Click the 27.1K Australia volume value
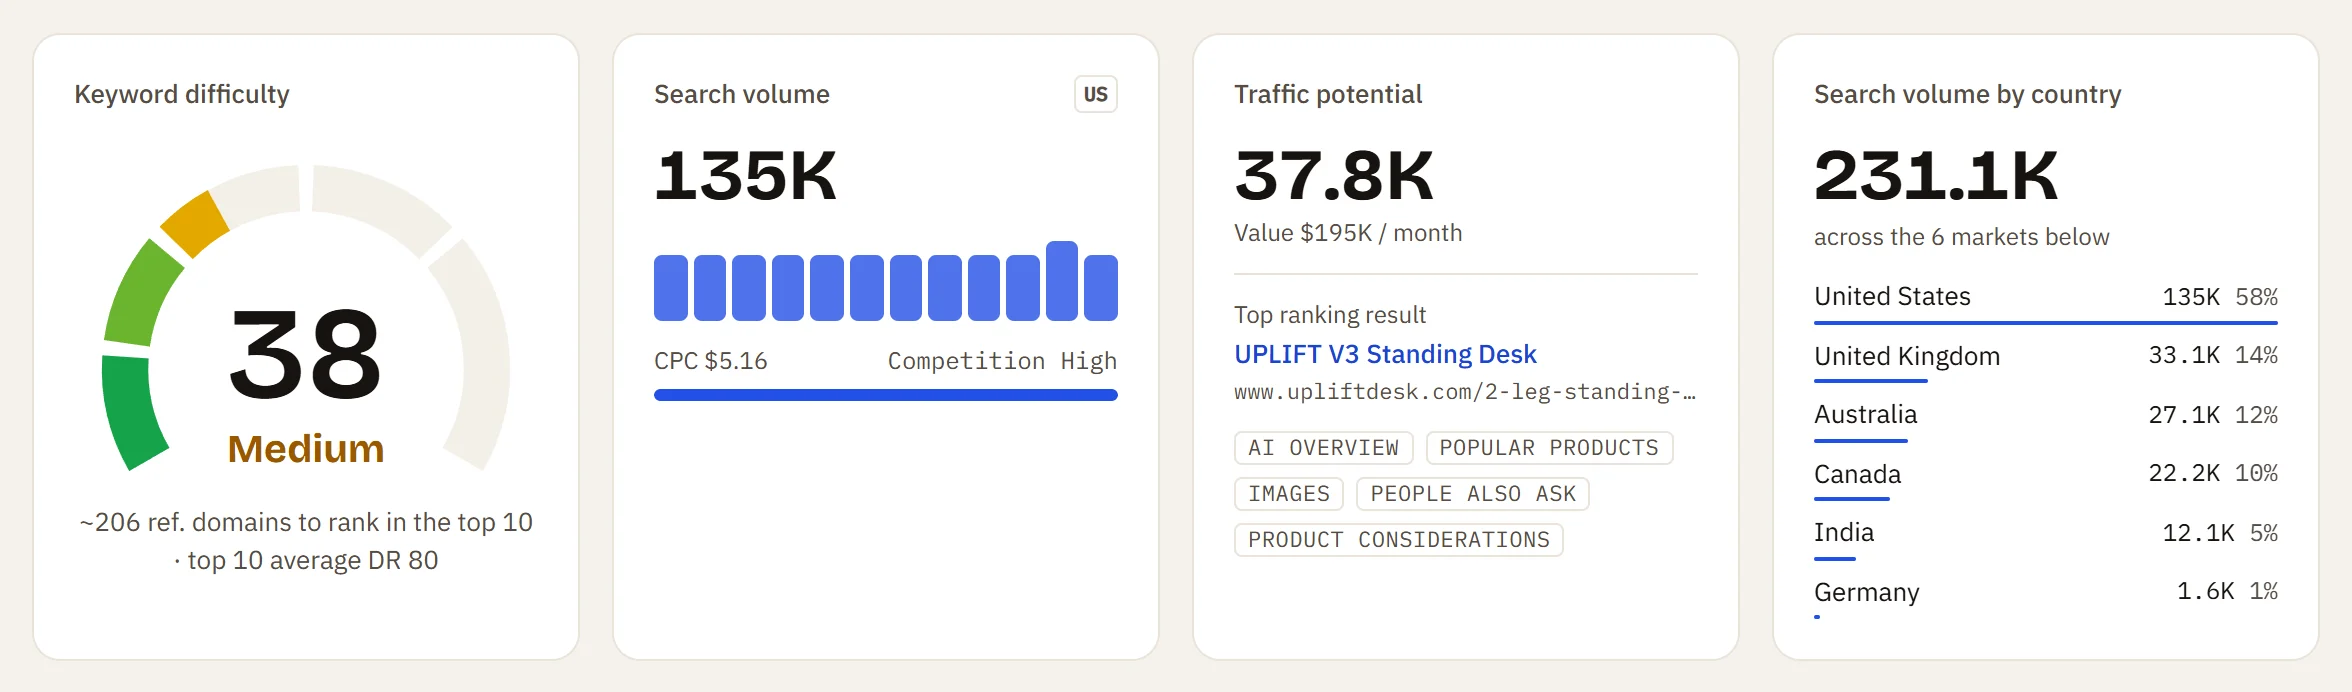The image size is (2352, 692). point(2184,415)
